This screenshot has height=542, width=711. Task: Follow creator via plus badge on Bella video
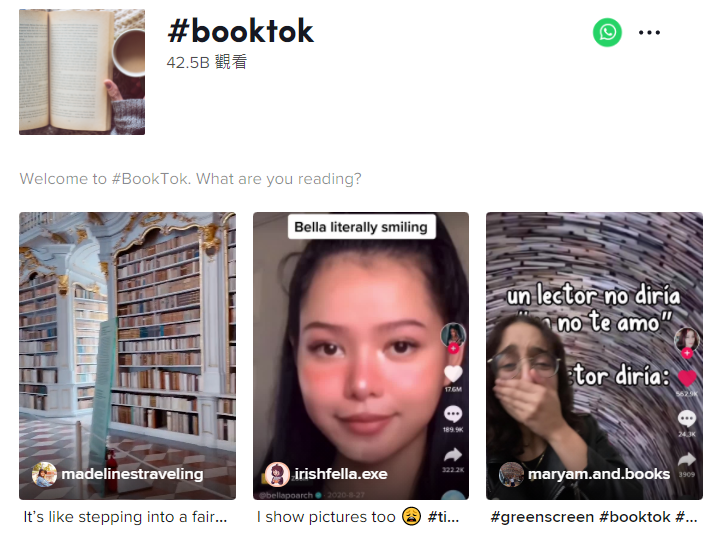pos(453,348)
